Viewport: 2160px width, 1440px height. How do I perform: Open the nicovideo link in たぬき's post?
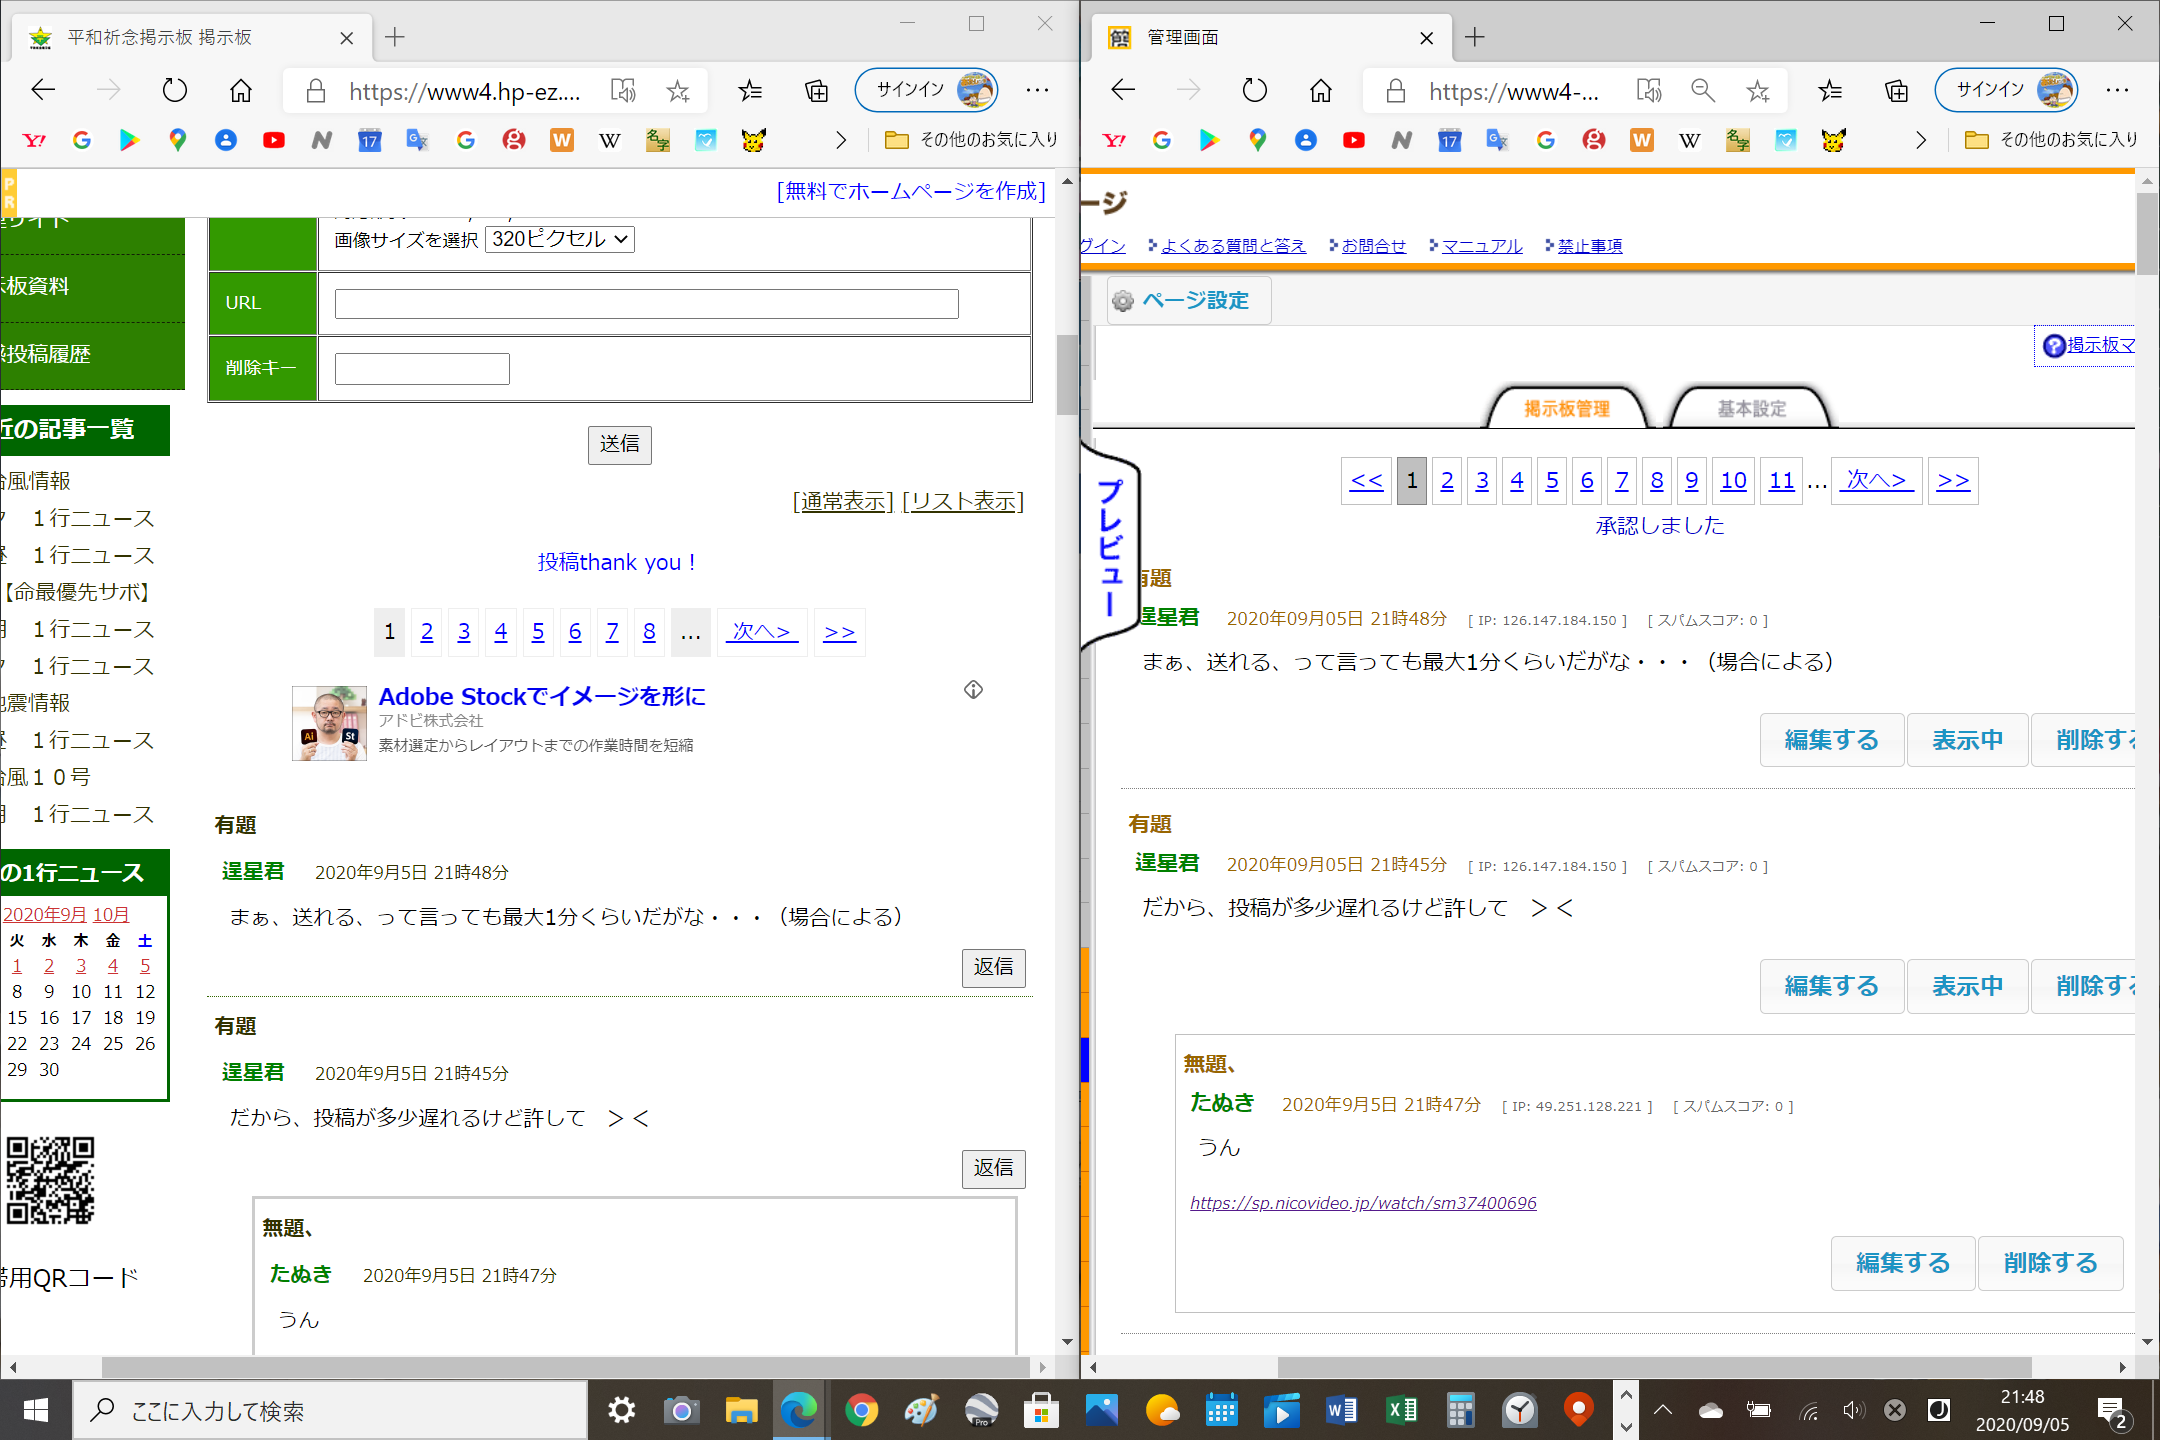point(1363,1203)
